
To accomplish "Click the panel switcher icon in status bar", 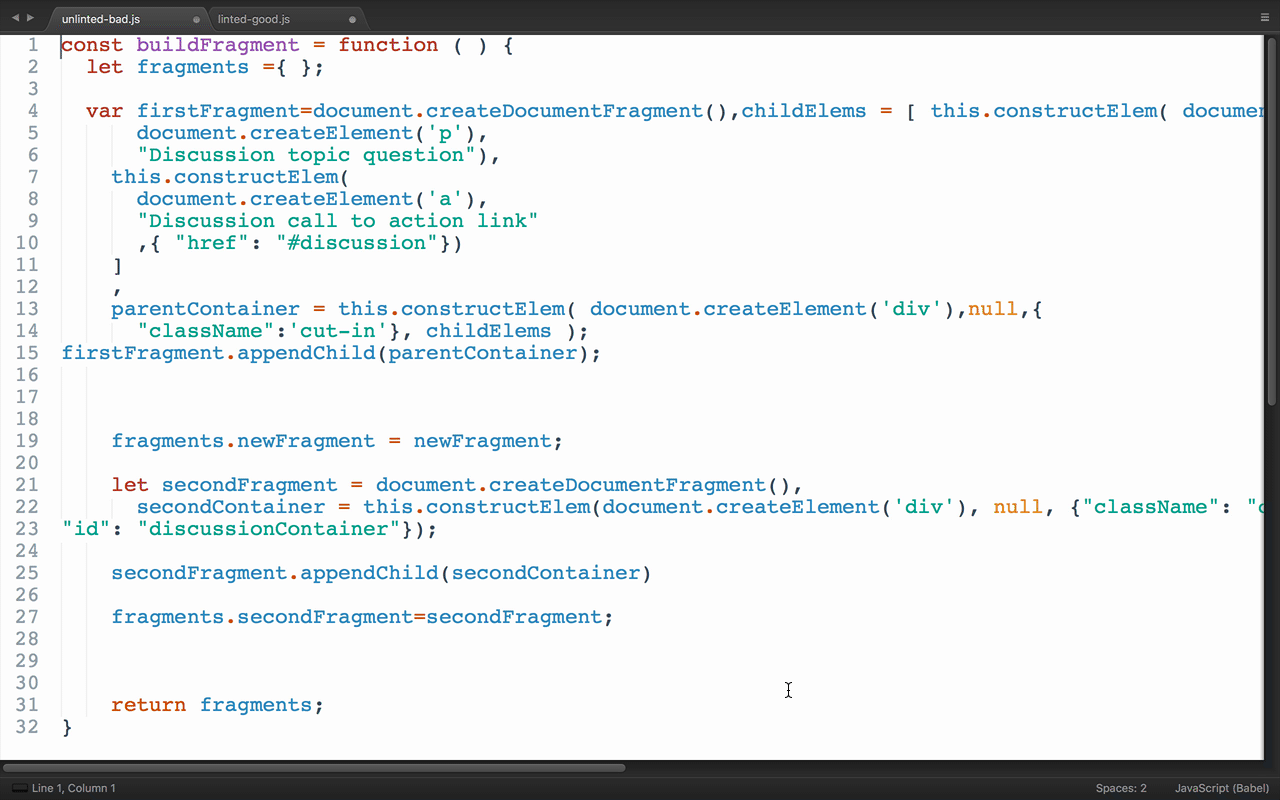I will [19, 788].
